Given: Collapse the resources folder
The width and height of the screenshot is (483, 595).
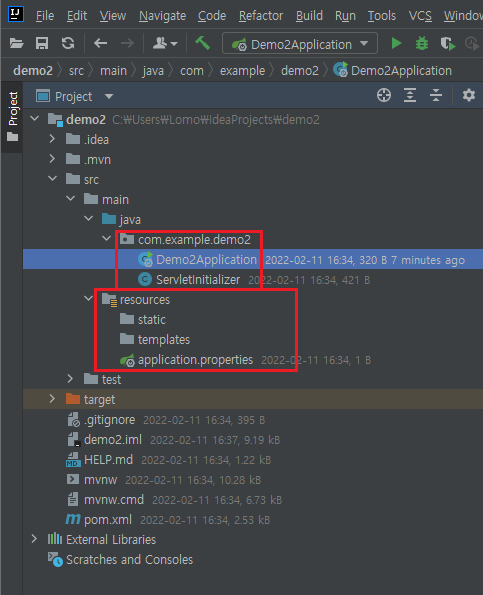Looking at the screenshot, I should [89, 299].
